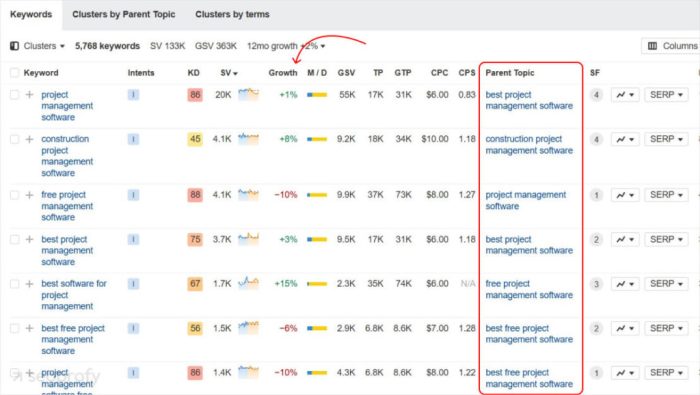700x395 pixels.
Task: Check the 'best free project management software' checkbox
Action: tap(14, 328)
